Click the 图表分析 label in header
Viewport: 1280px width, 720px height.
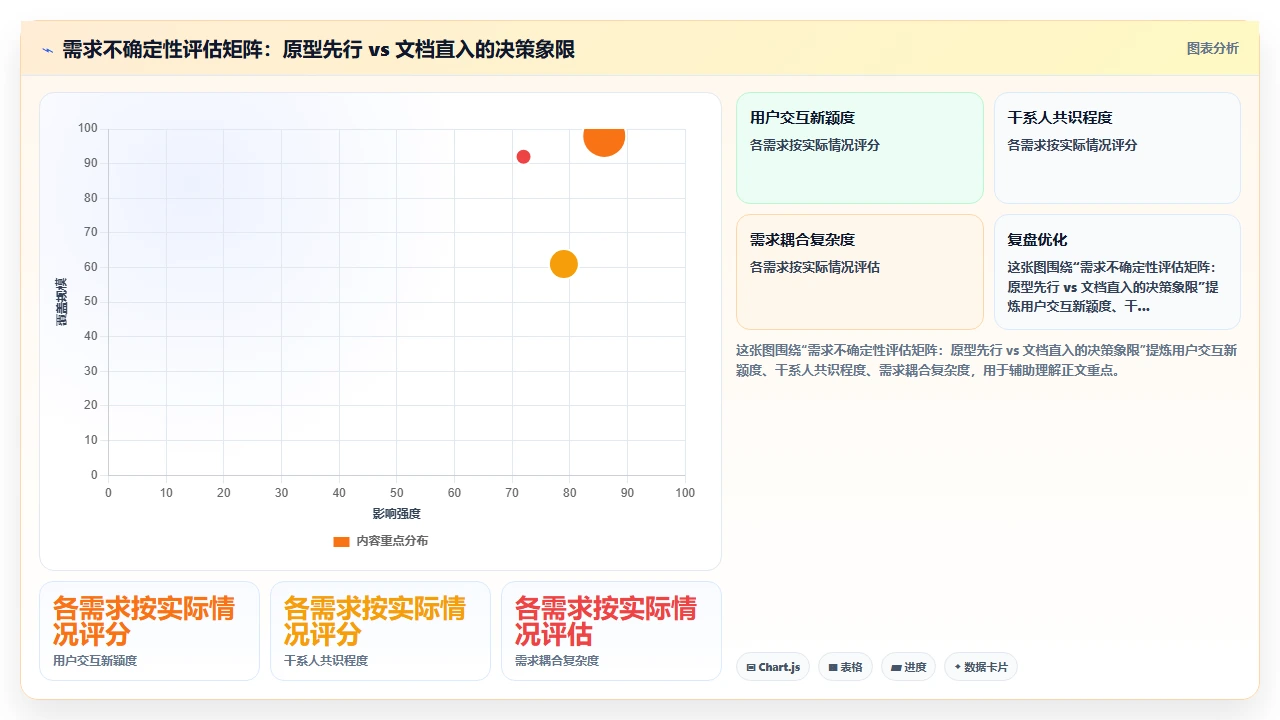pos(1212,49)
